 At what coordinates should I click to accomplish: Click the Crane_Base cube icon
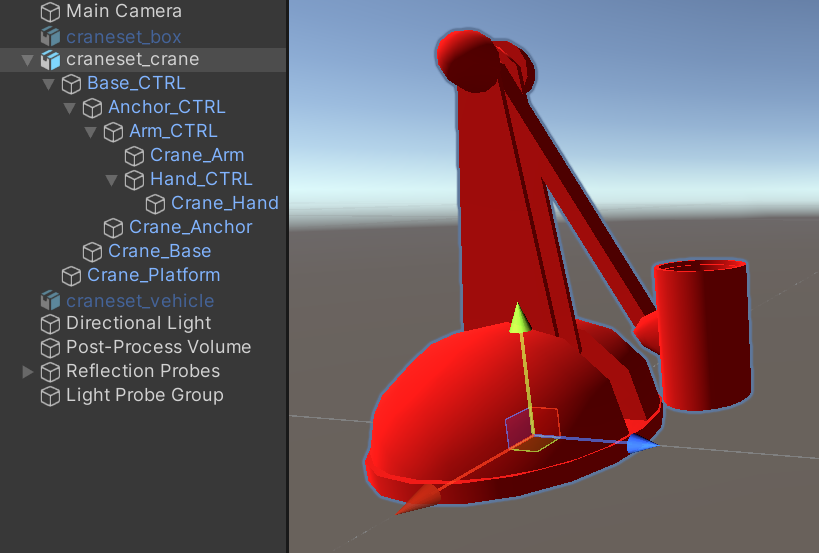[x=92, y=252]
